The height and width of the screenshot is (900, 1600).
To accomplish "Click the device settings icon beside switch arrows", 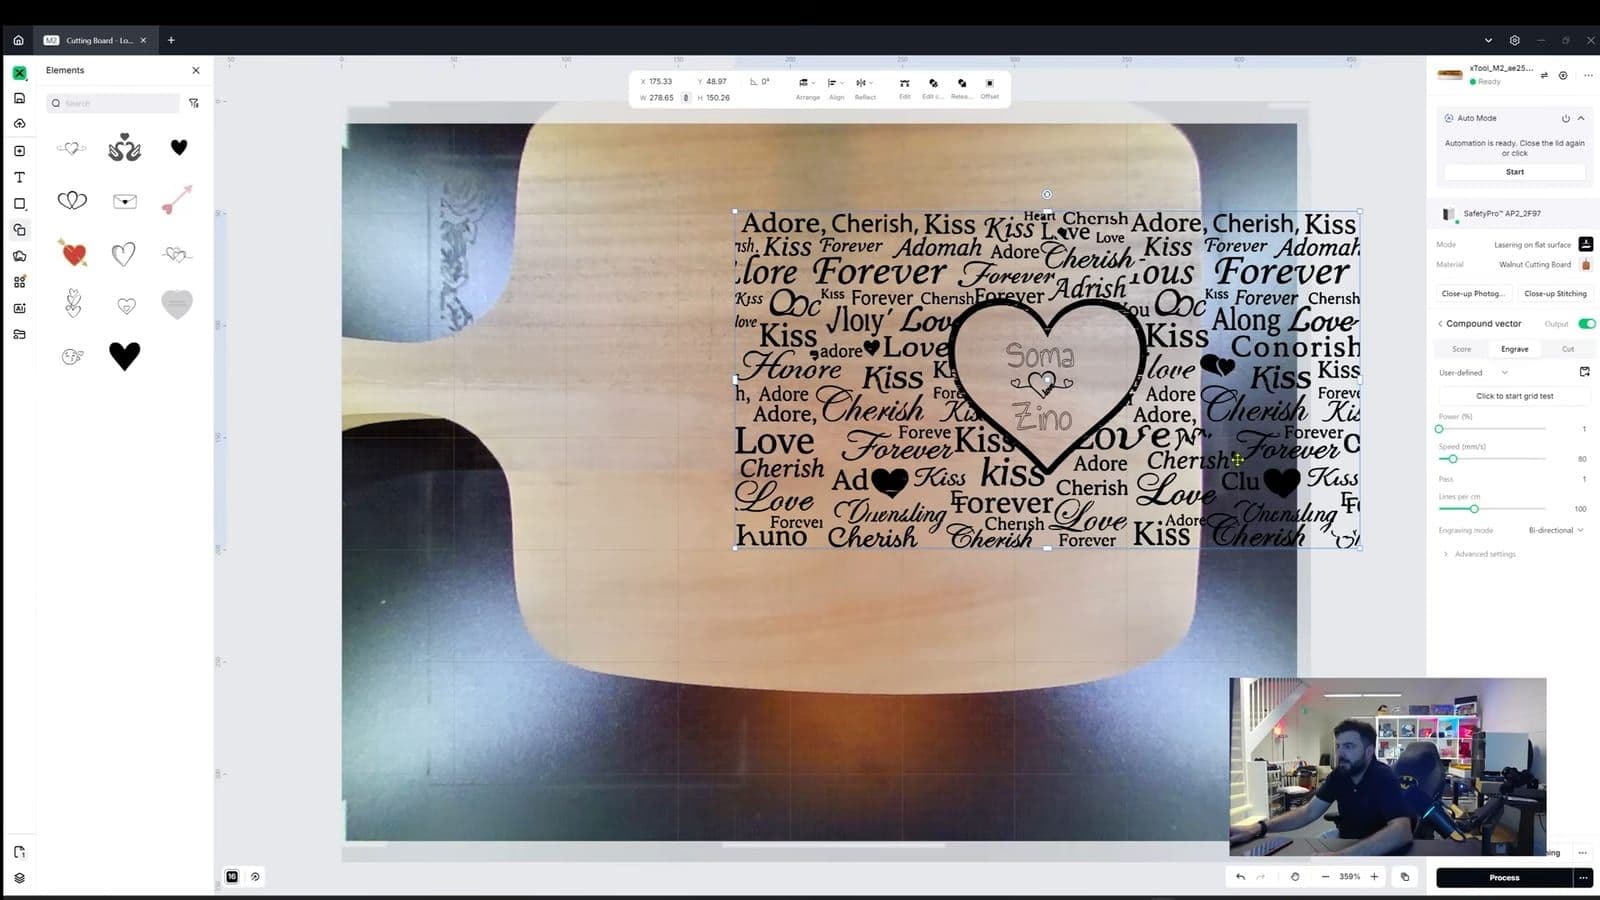I will [x=1563, y=75].
